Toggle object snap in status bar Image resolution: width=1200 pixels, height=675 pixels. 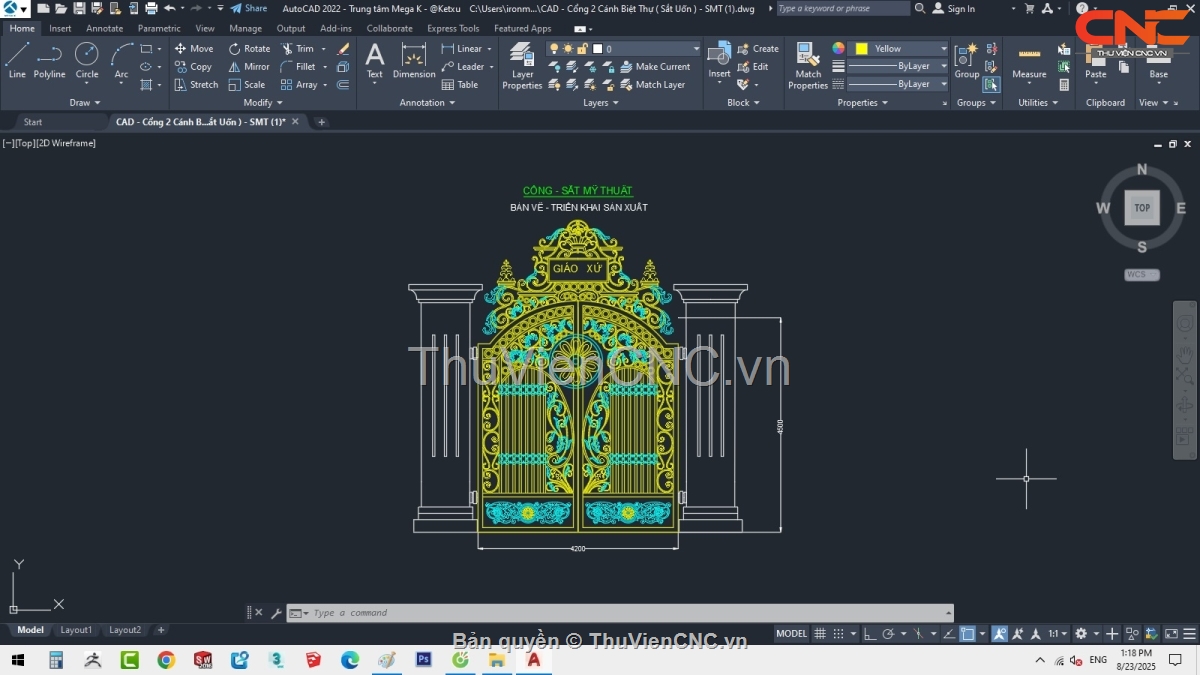point(967,633)
